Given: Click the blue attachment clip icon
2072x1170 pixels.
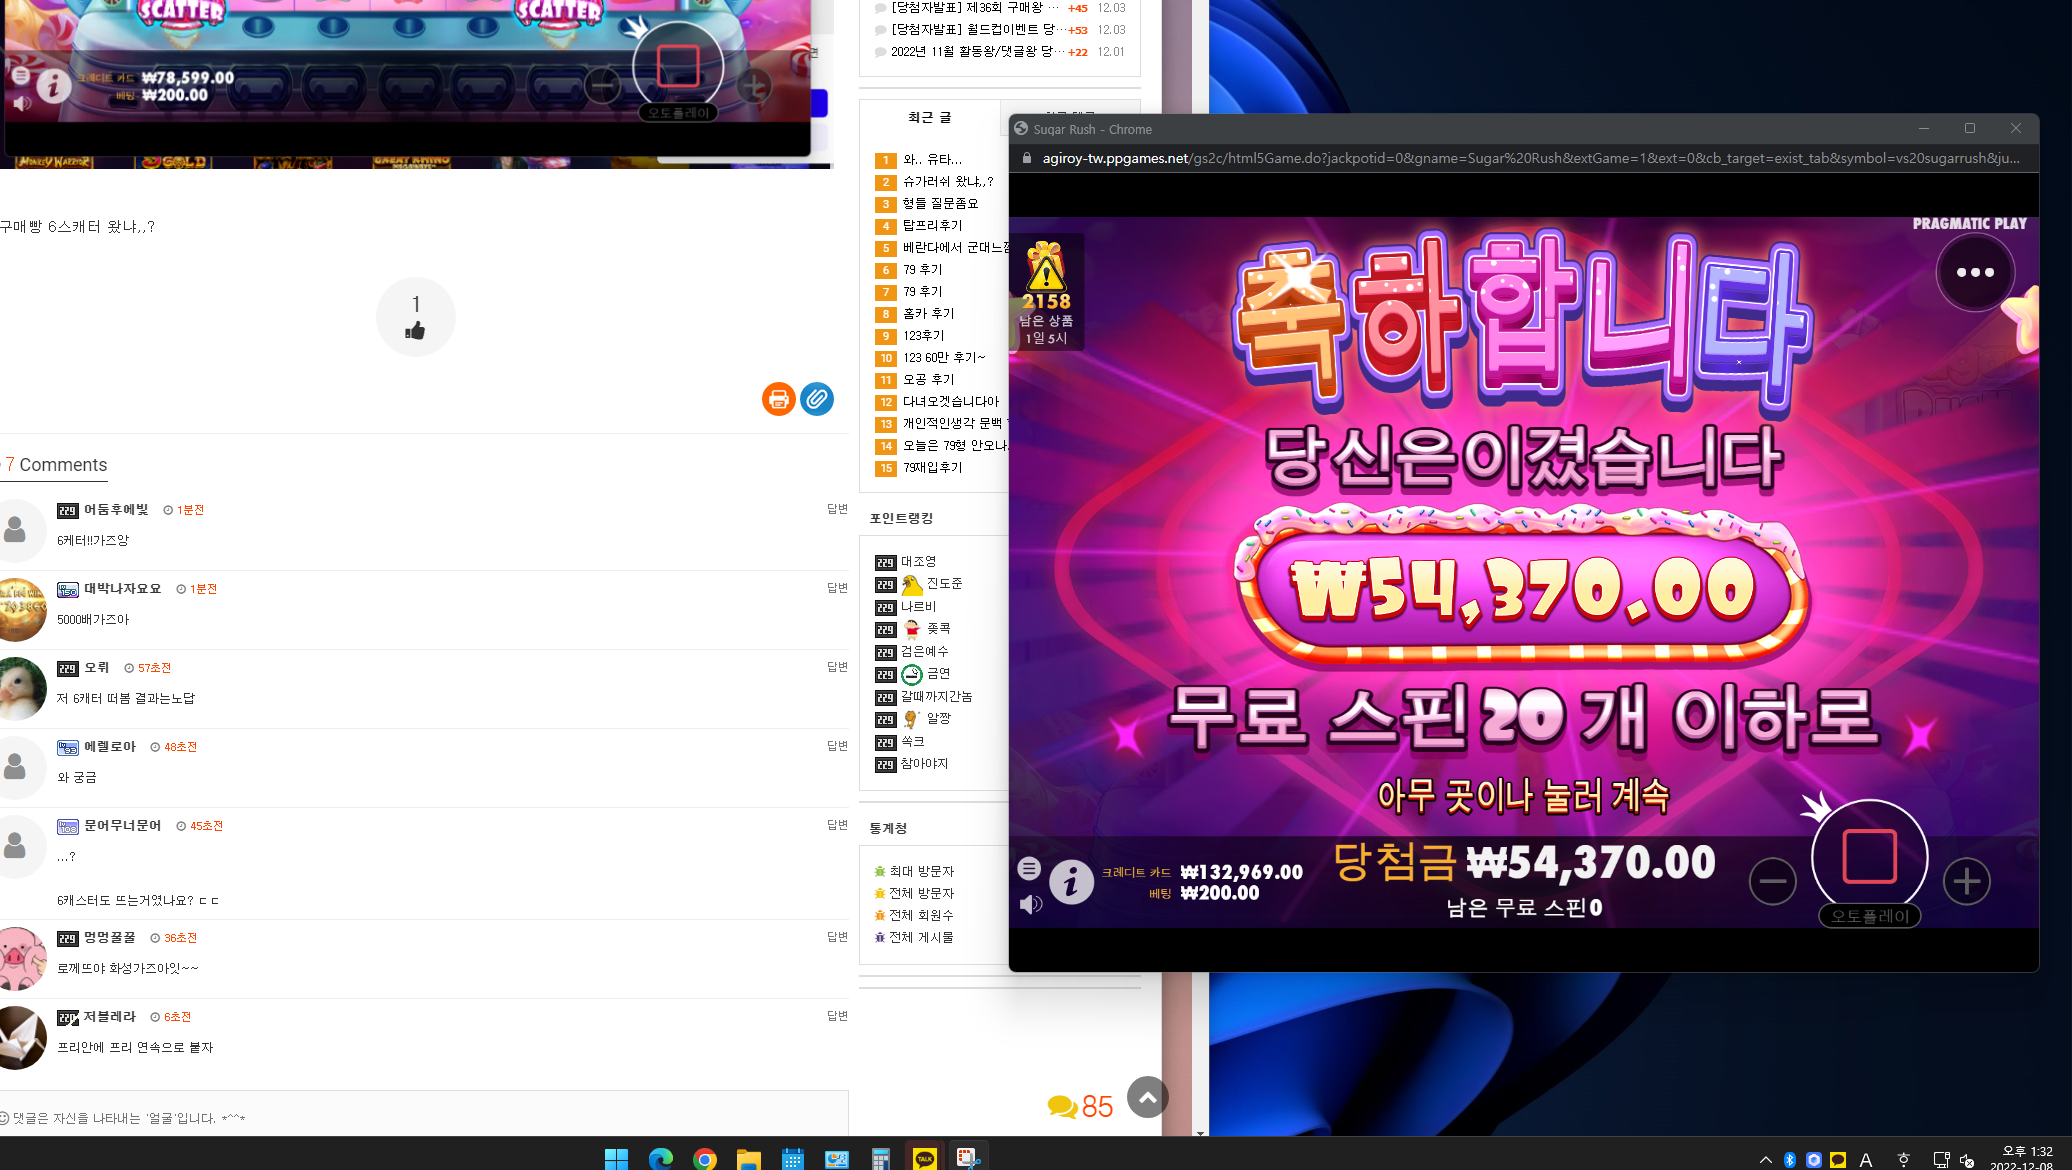Looking at the screenshot, I should (x=817, y=399).
